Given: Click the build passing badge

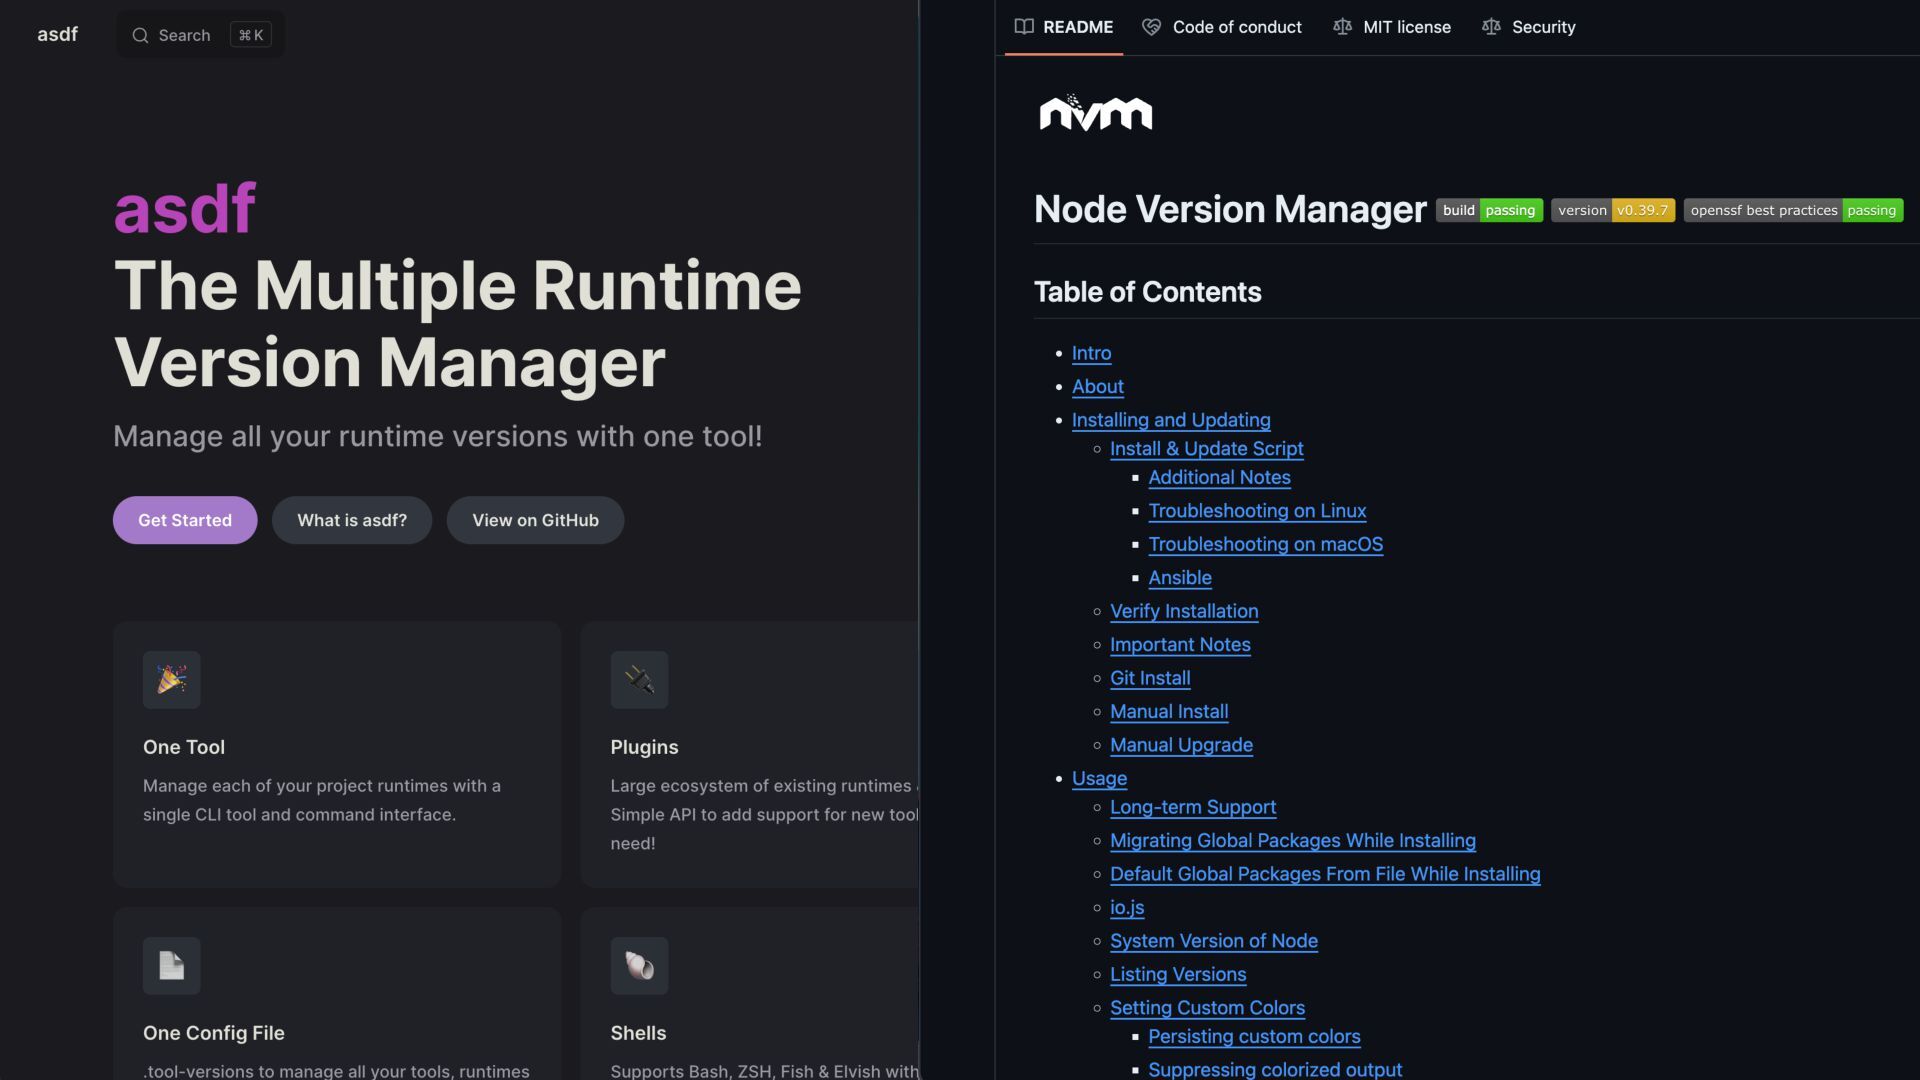Looking at the screenshot, I should (1488, 210).
